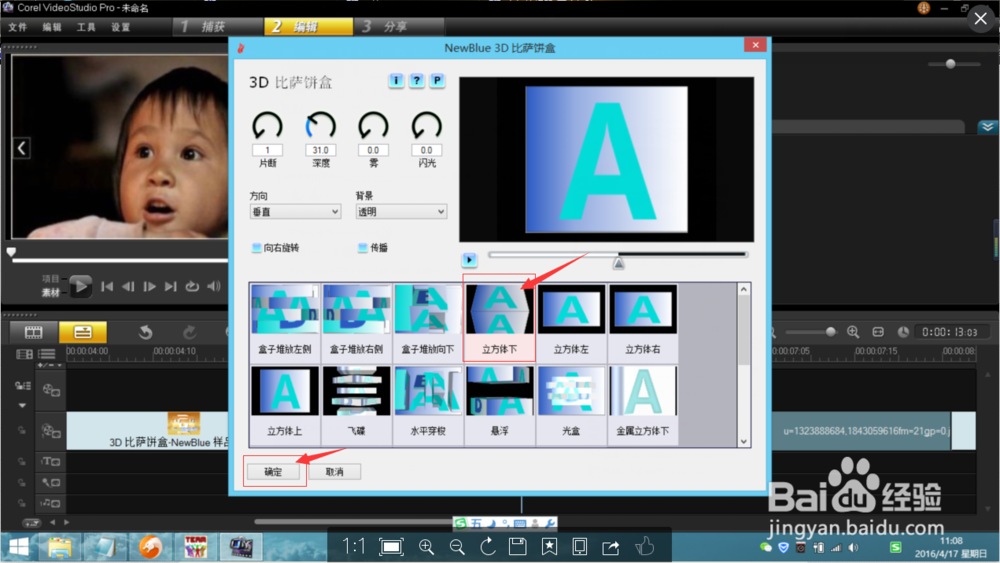Click the preset list scroll-up arrow
This screenshot has height=563, width=1000.
coord(744,289)
